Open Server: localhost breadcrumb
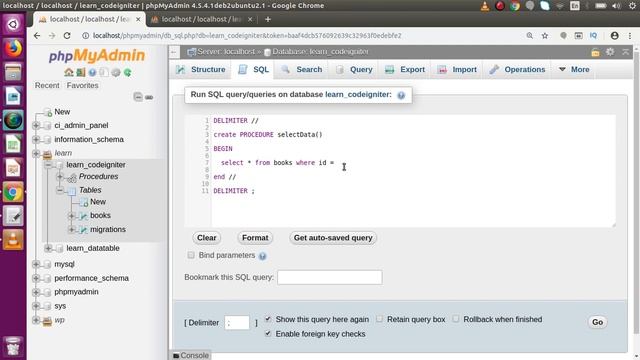 point(226,52)
